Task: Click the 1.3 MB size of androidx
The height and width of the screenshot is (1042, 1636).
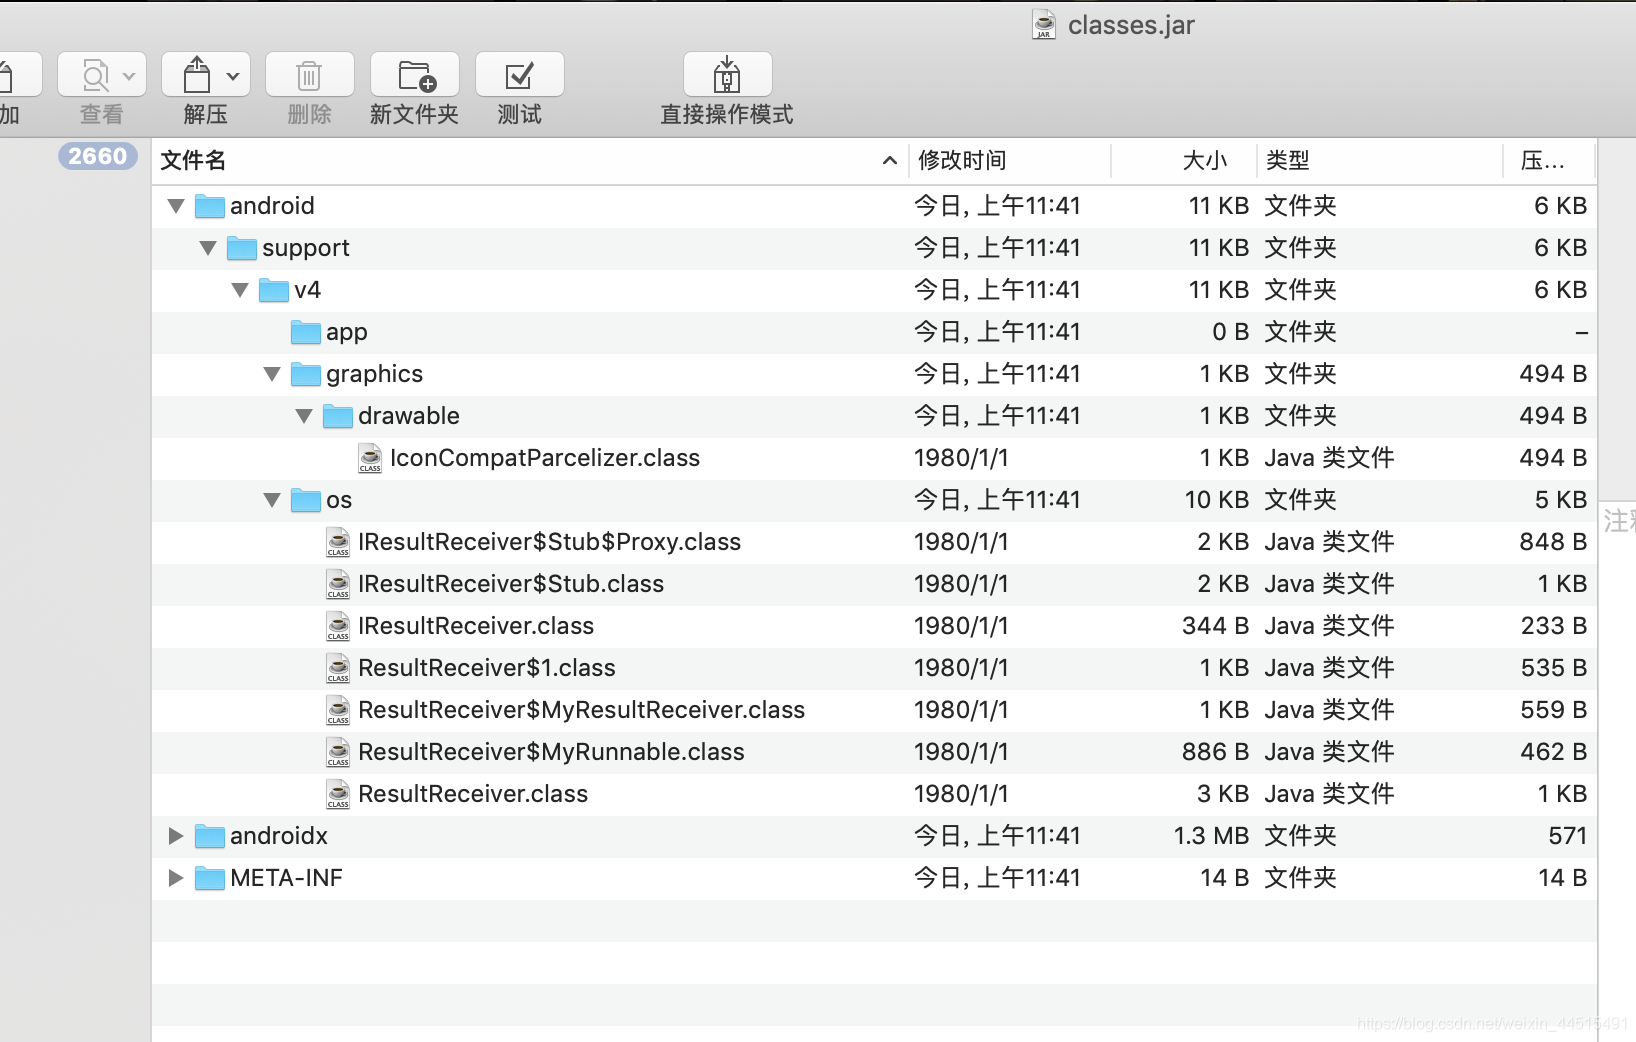Action: (x=1211, y=836)
